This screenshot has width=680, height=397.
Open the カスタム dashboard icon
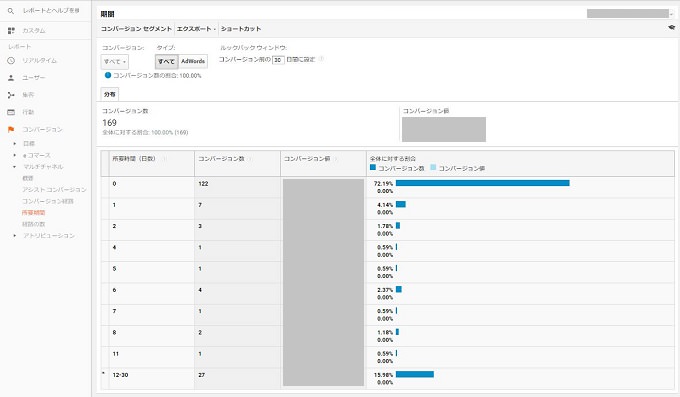coord(11,30)
